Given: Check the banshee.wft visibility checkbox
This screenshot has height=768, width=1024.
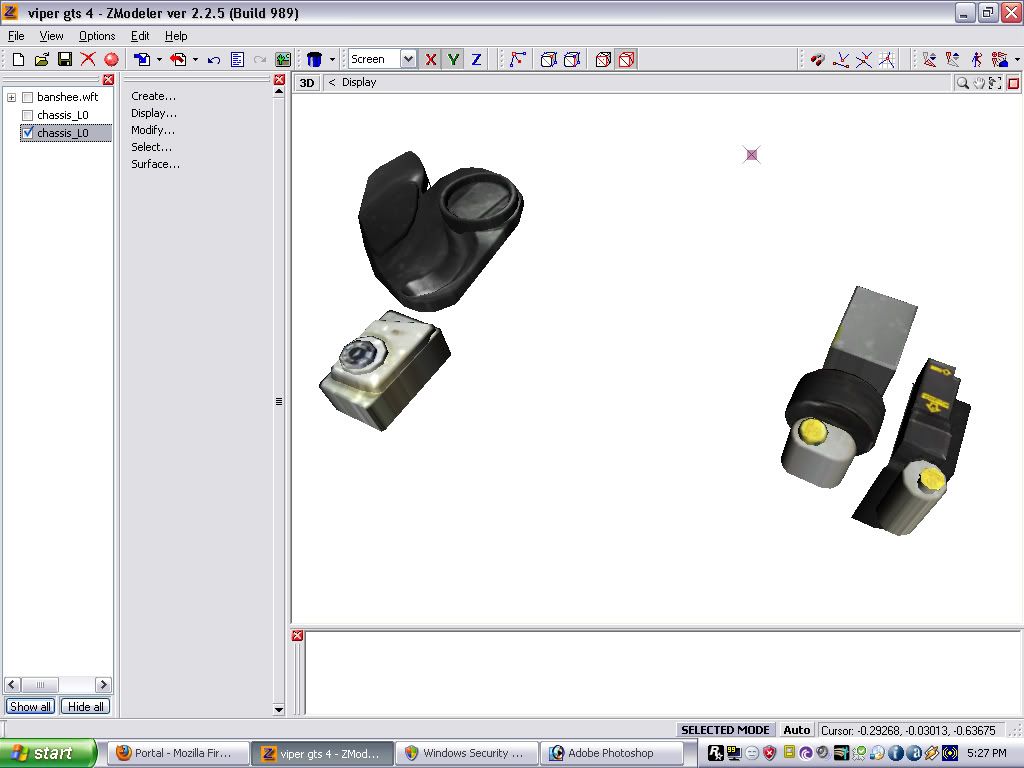Looking at the screenshot, I should pyautogui.click(x=28, y=97).
